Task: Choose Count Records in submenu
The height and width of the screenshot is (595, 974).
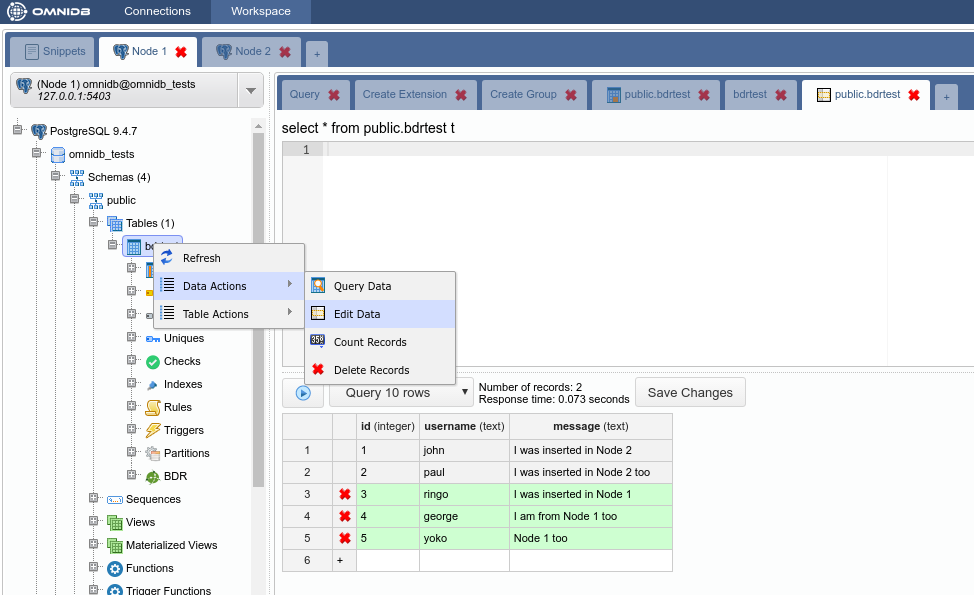Action: [x=369, y=342]
